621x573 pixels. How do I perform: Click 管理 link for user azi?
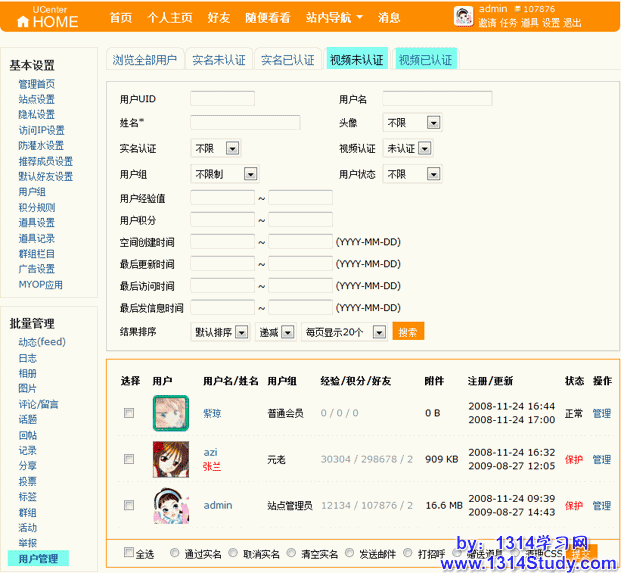coord(601,460)
